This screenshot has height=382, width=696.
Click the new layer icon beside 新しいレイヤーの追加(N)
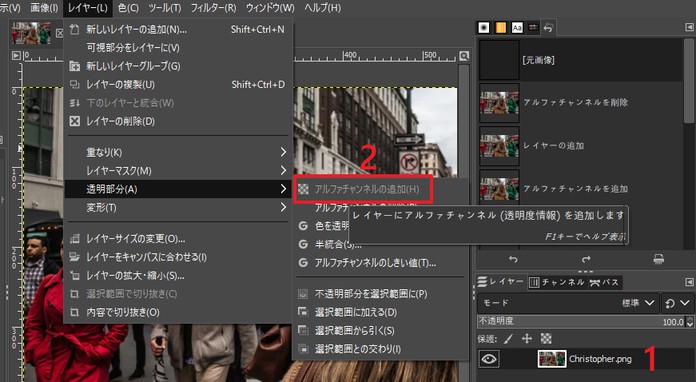[75, 29]
